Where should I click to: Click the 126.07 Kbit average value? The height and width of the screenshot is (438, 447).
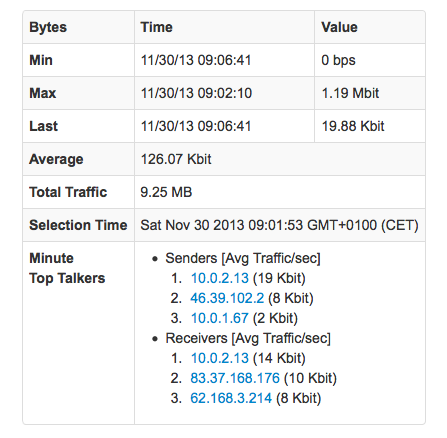(176, 159)
